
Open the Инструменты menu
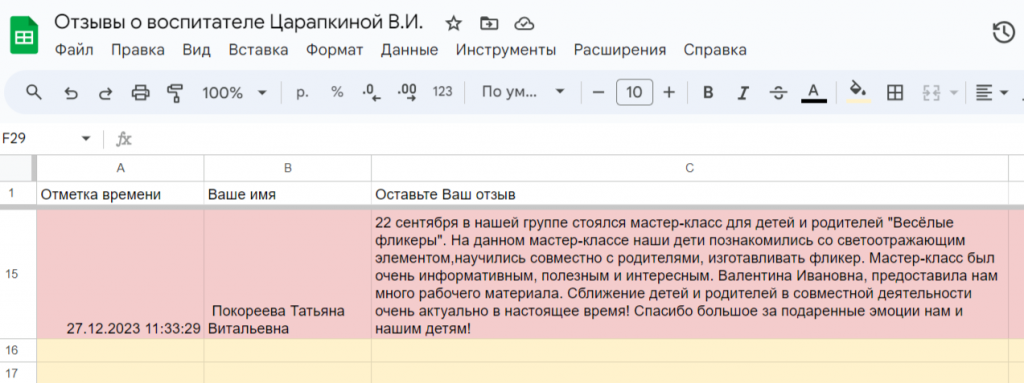click(506, 50)
